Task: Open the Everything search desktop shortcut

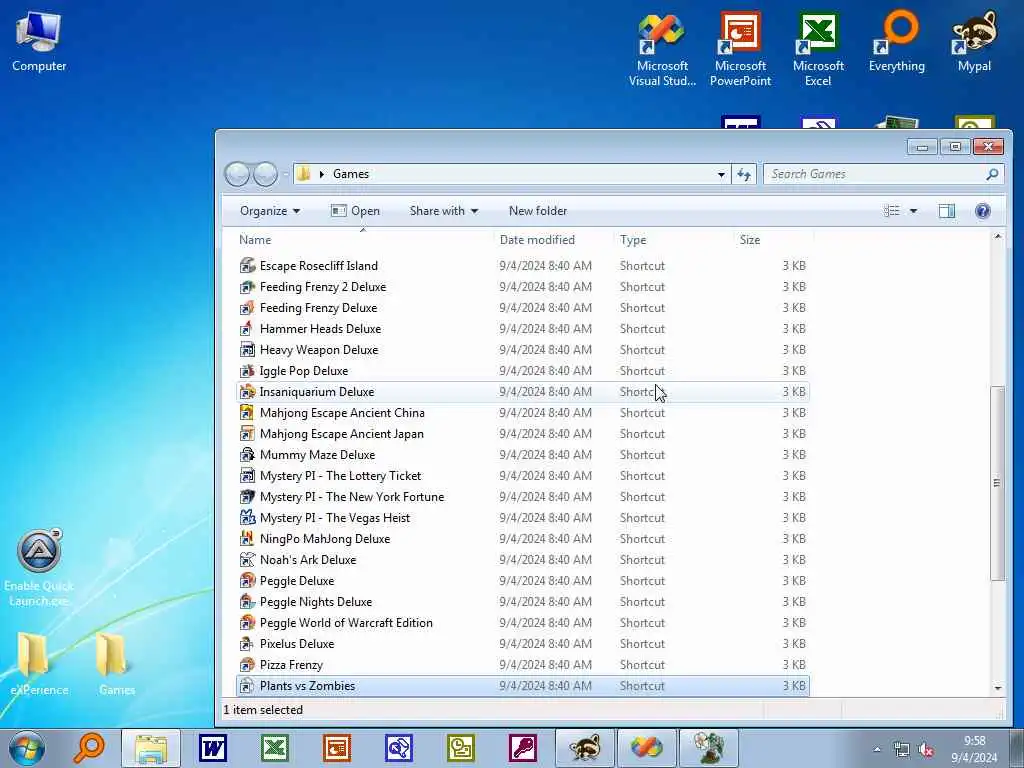Action: point(896,42)
